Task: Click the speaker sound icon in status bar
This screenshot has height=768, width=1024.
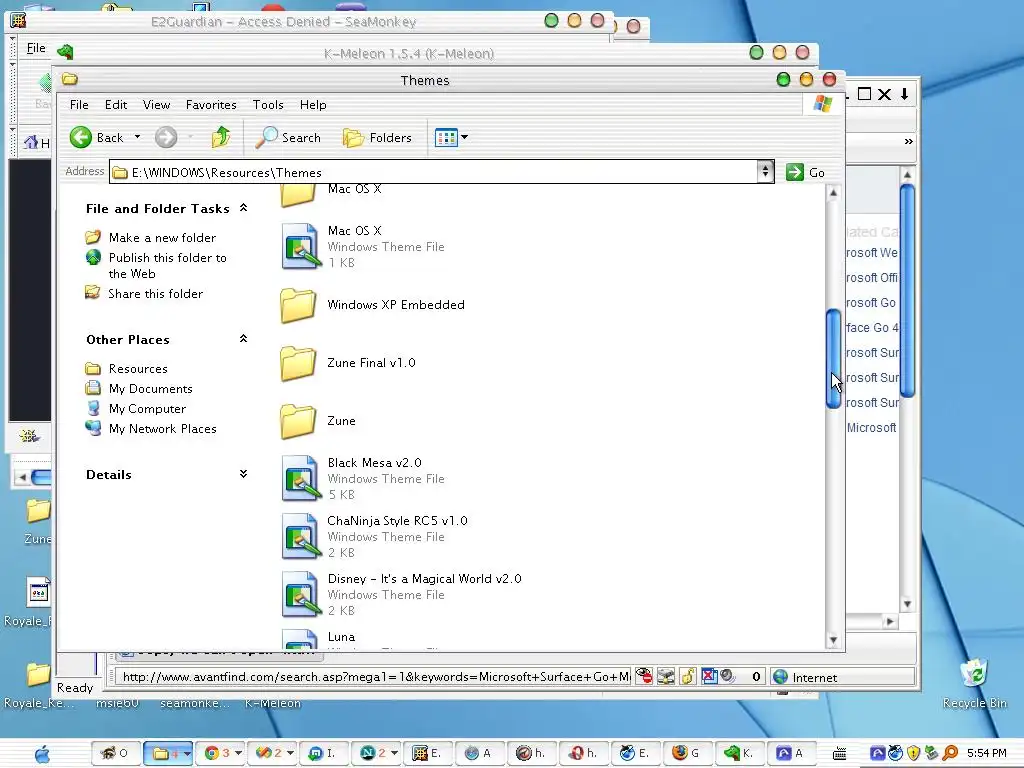Action: tap(728, 677)
